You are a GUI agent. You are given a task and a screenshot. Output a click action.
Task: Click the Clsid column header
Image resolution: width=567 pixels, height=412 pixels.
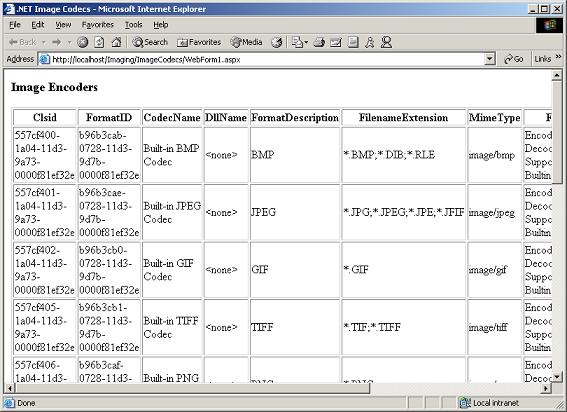(x=45, y=118)
